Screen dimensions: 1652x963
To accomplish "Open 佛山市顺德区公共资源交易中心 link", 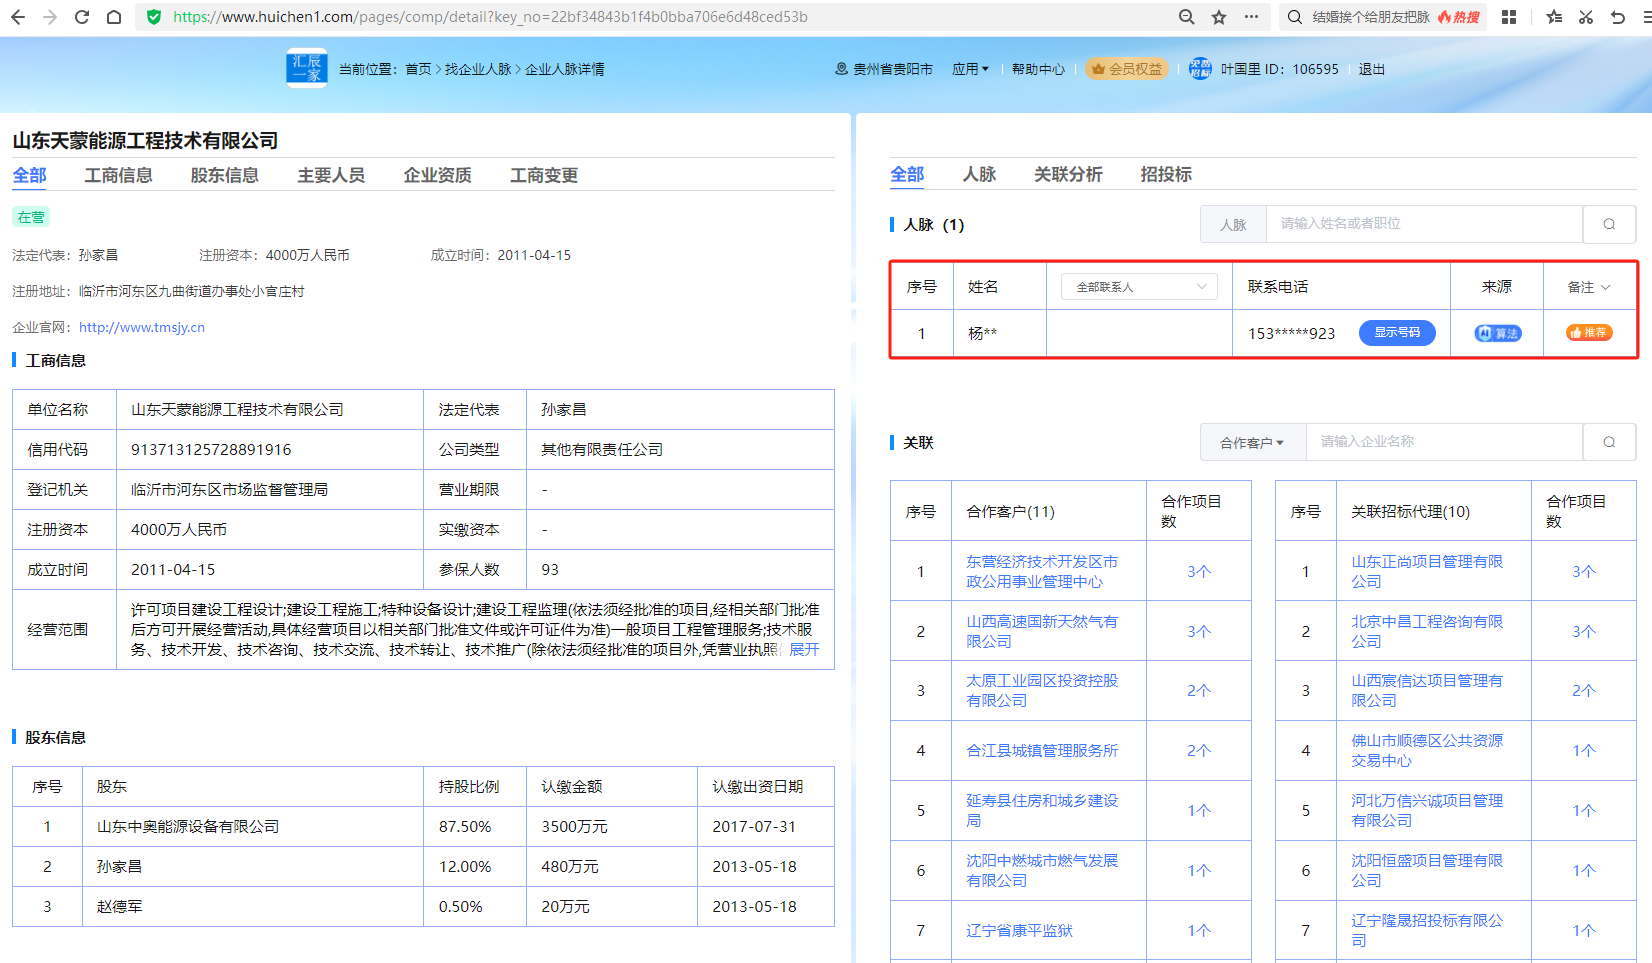I will pos(1427,750).
